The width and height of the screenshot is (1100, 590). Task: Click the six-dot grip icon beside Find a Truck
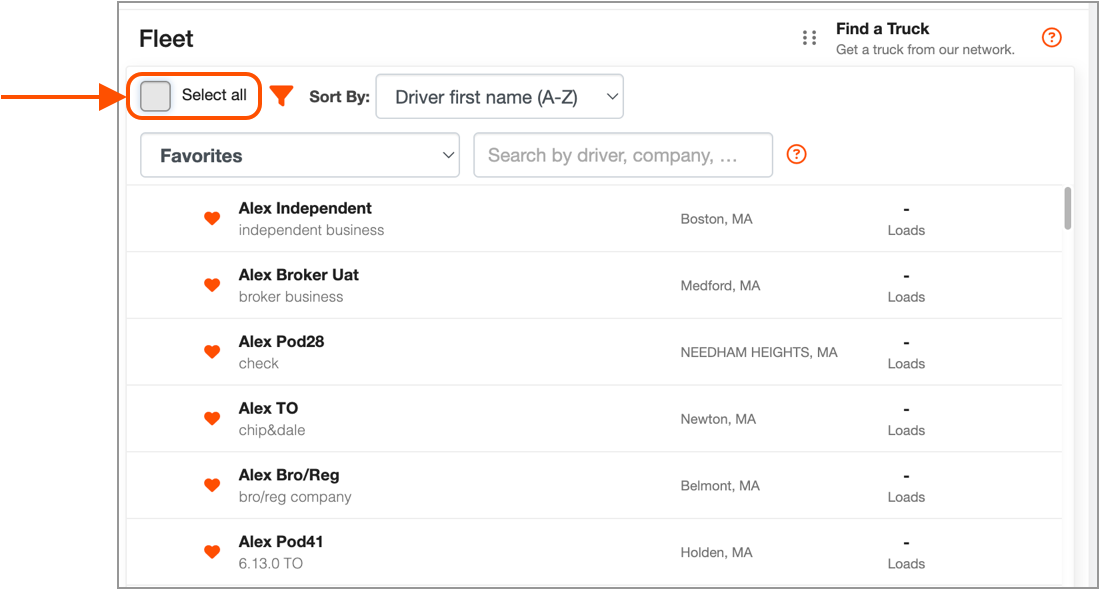pyautogui.click(x=810, y=38)
